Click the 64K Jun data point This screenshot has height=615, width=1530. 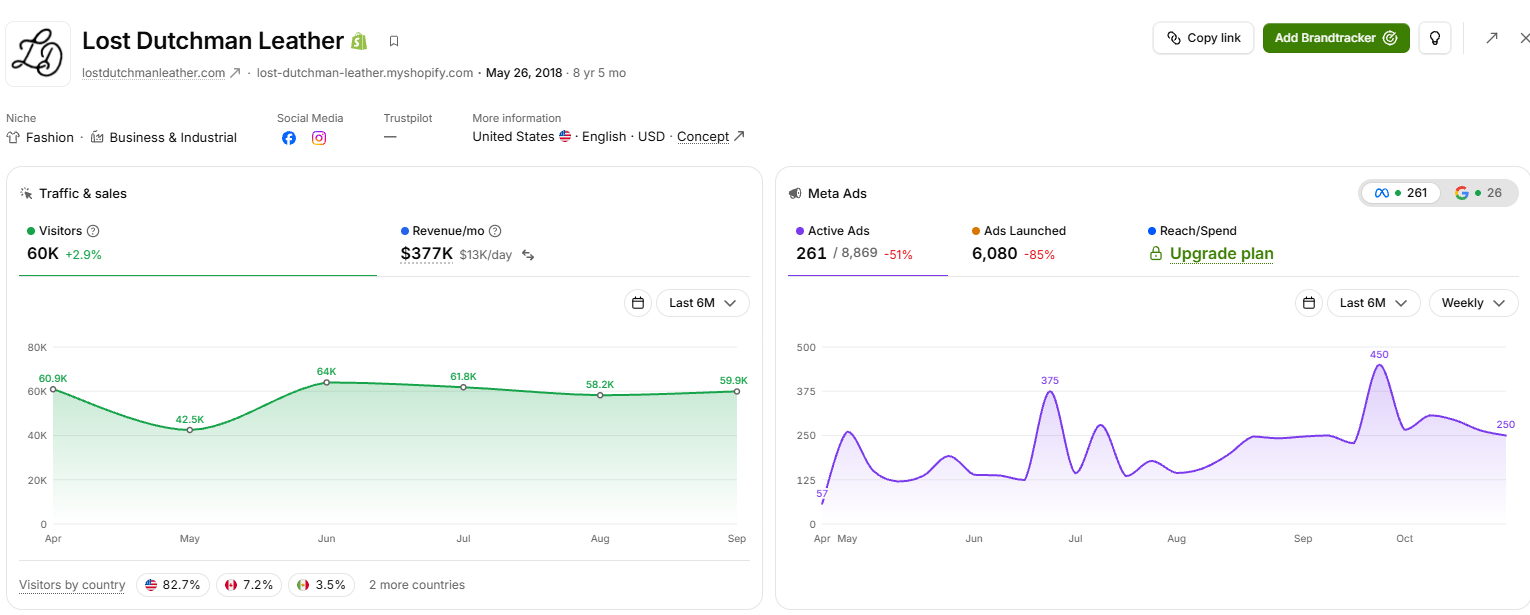pos(327,382)
